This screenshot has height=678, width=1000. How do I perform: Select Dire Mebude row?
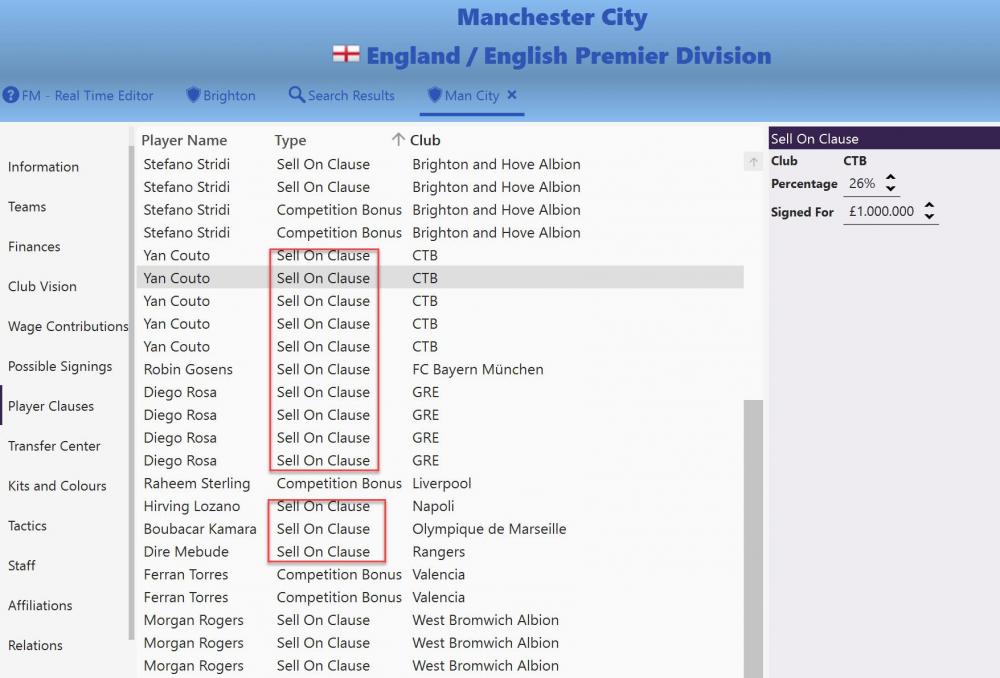(440, 552)
